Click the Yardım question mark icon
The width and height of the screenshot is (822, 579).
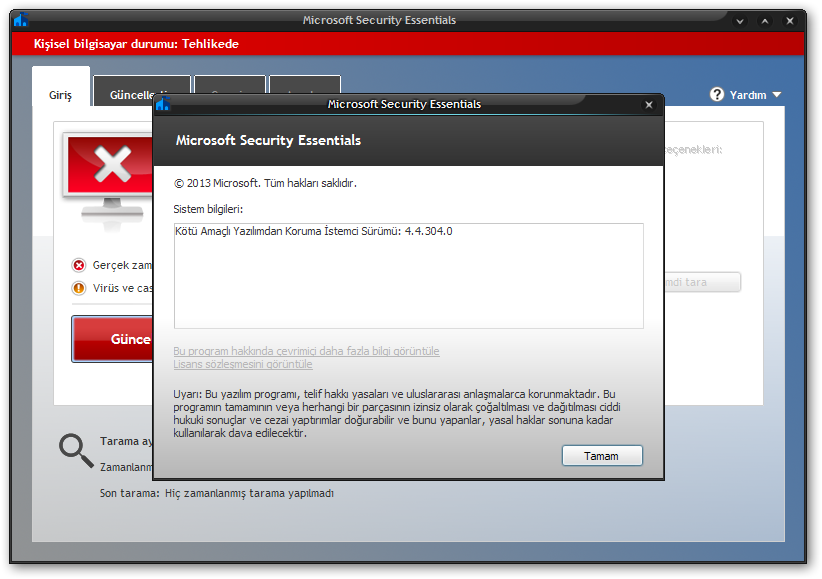(x=717, y=94)
